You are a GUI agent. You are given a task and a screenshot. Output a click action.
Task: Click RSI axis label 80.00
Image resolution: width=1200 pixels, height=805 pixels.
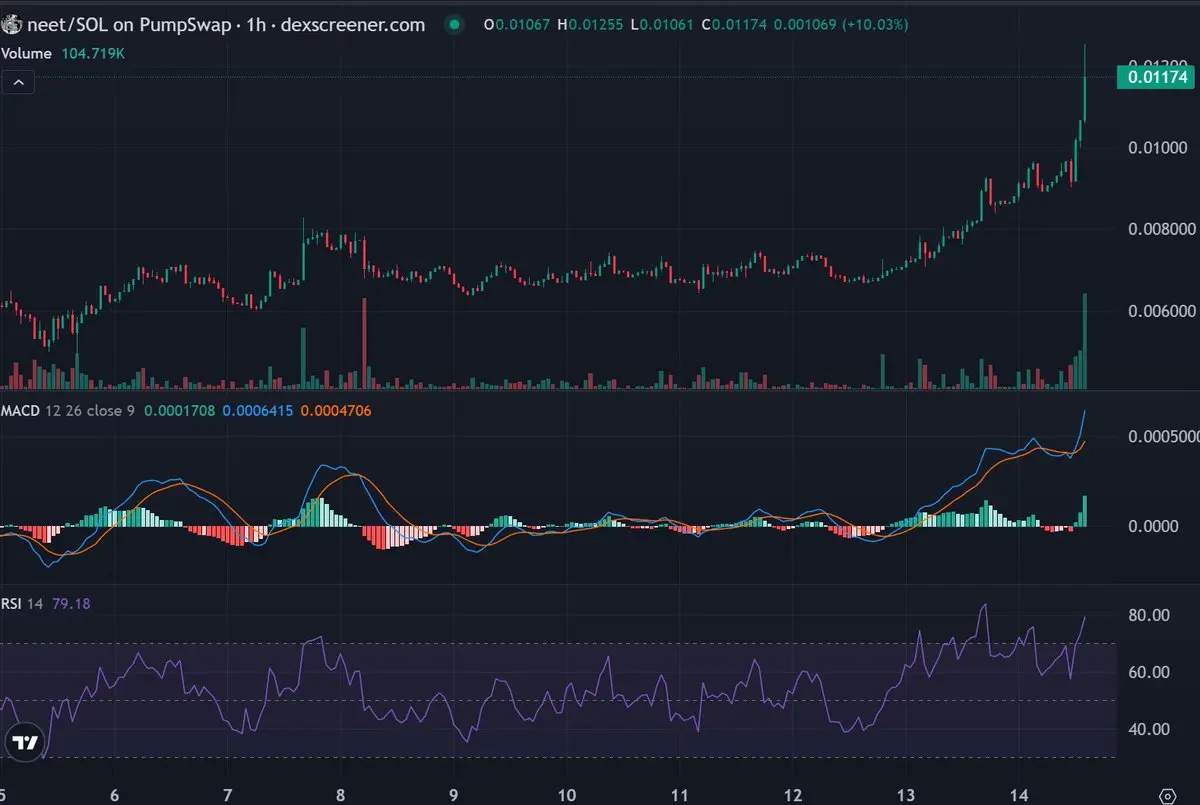1148,615
